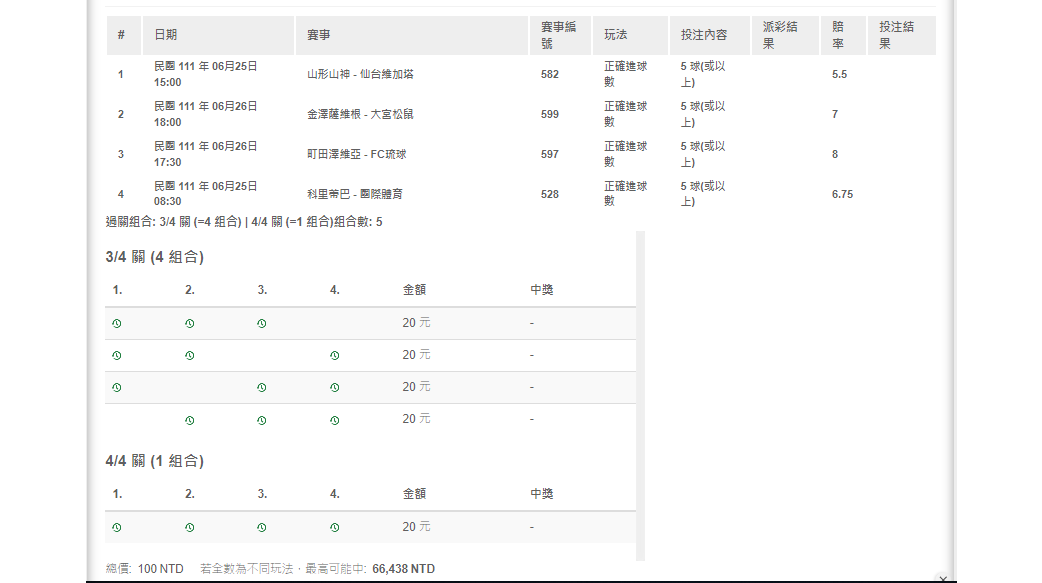Click the 賽事編號 column header

point(560,35)
